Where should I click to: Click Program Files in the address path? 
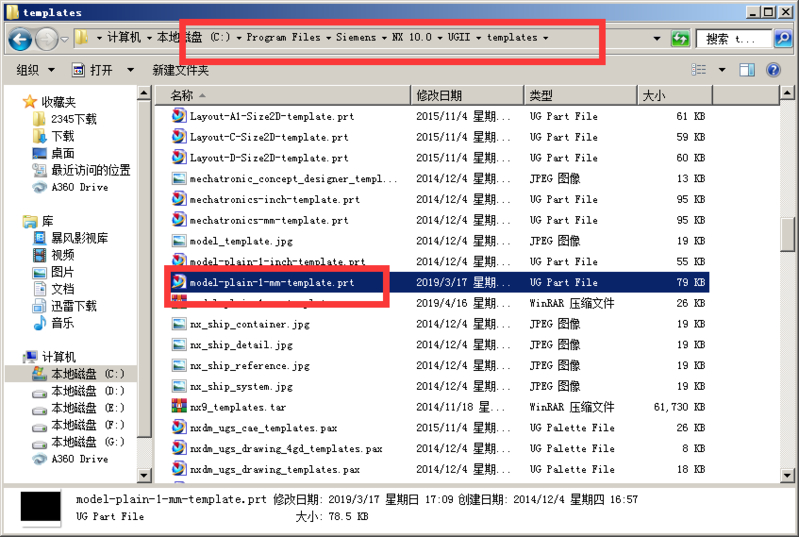283,37
